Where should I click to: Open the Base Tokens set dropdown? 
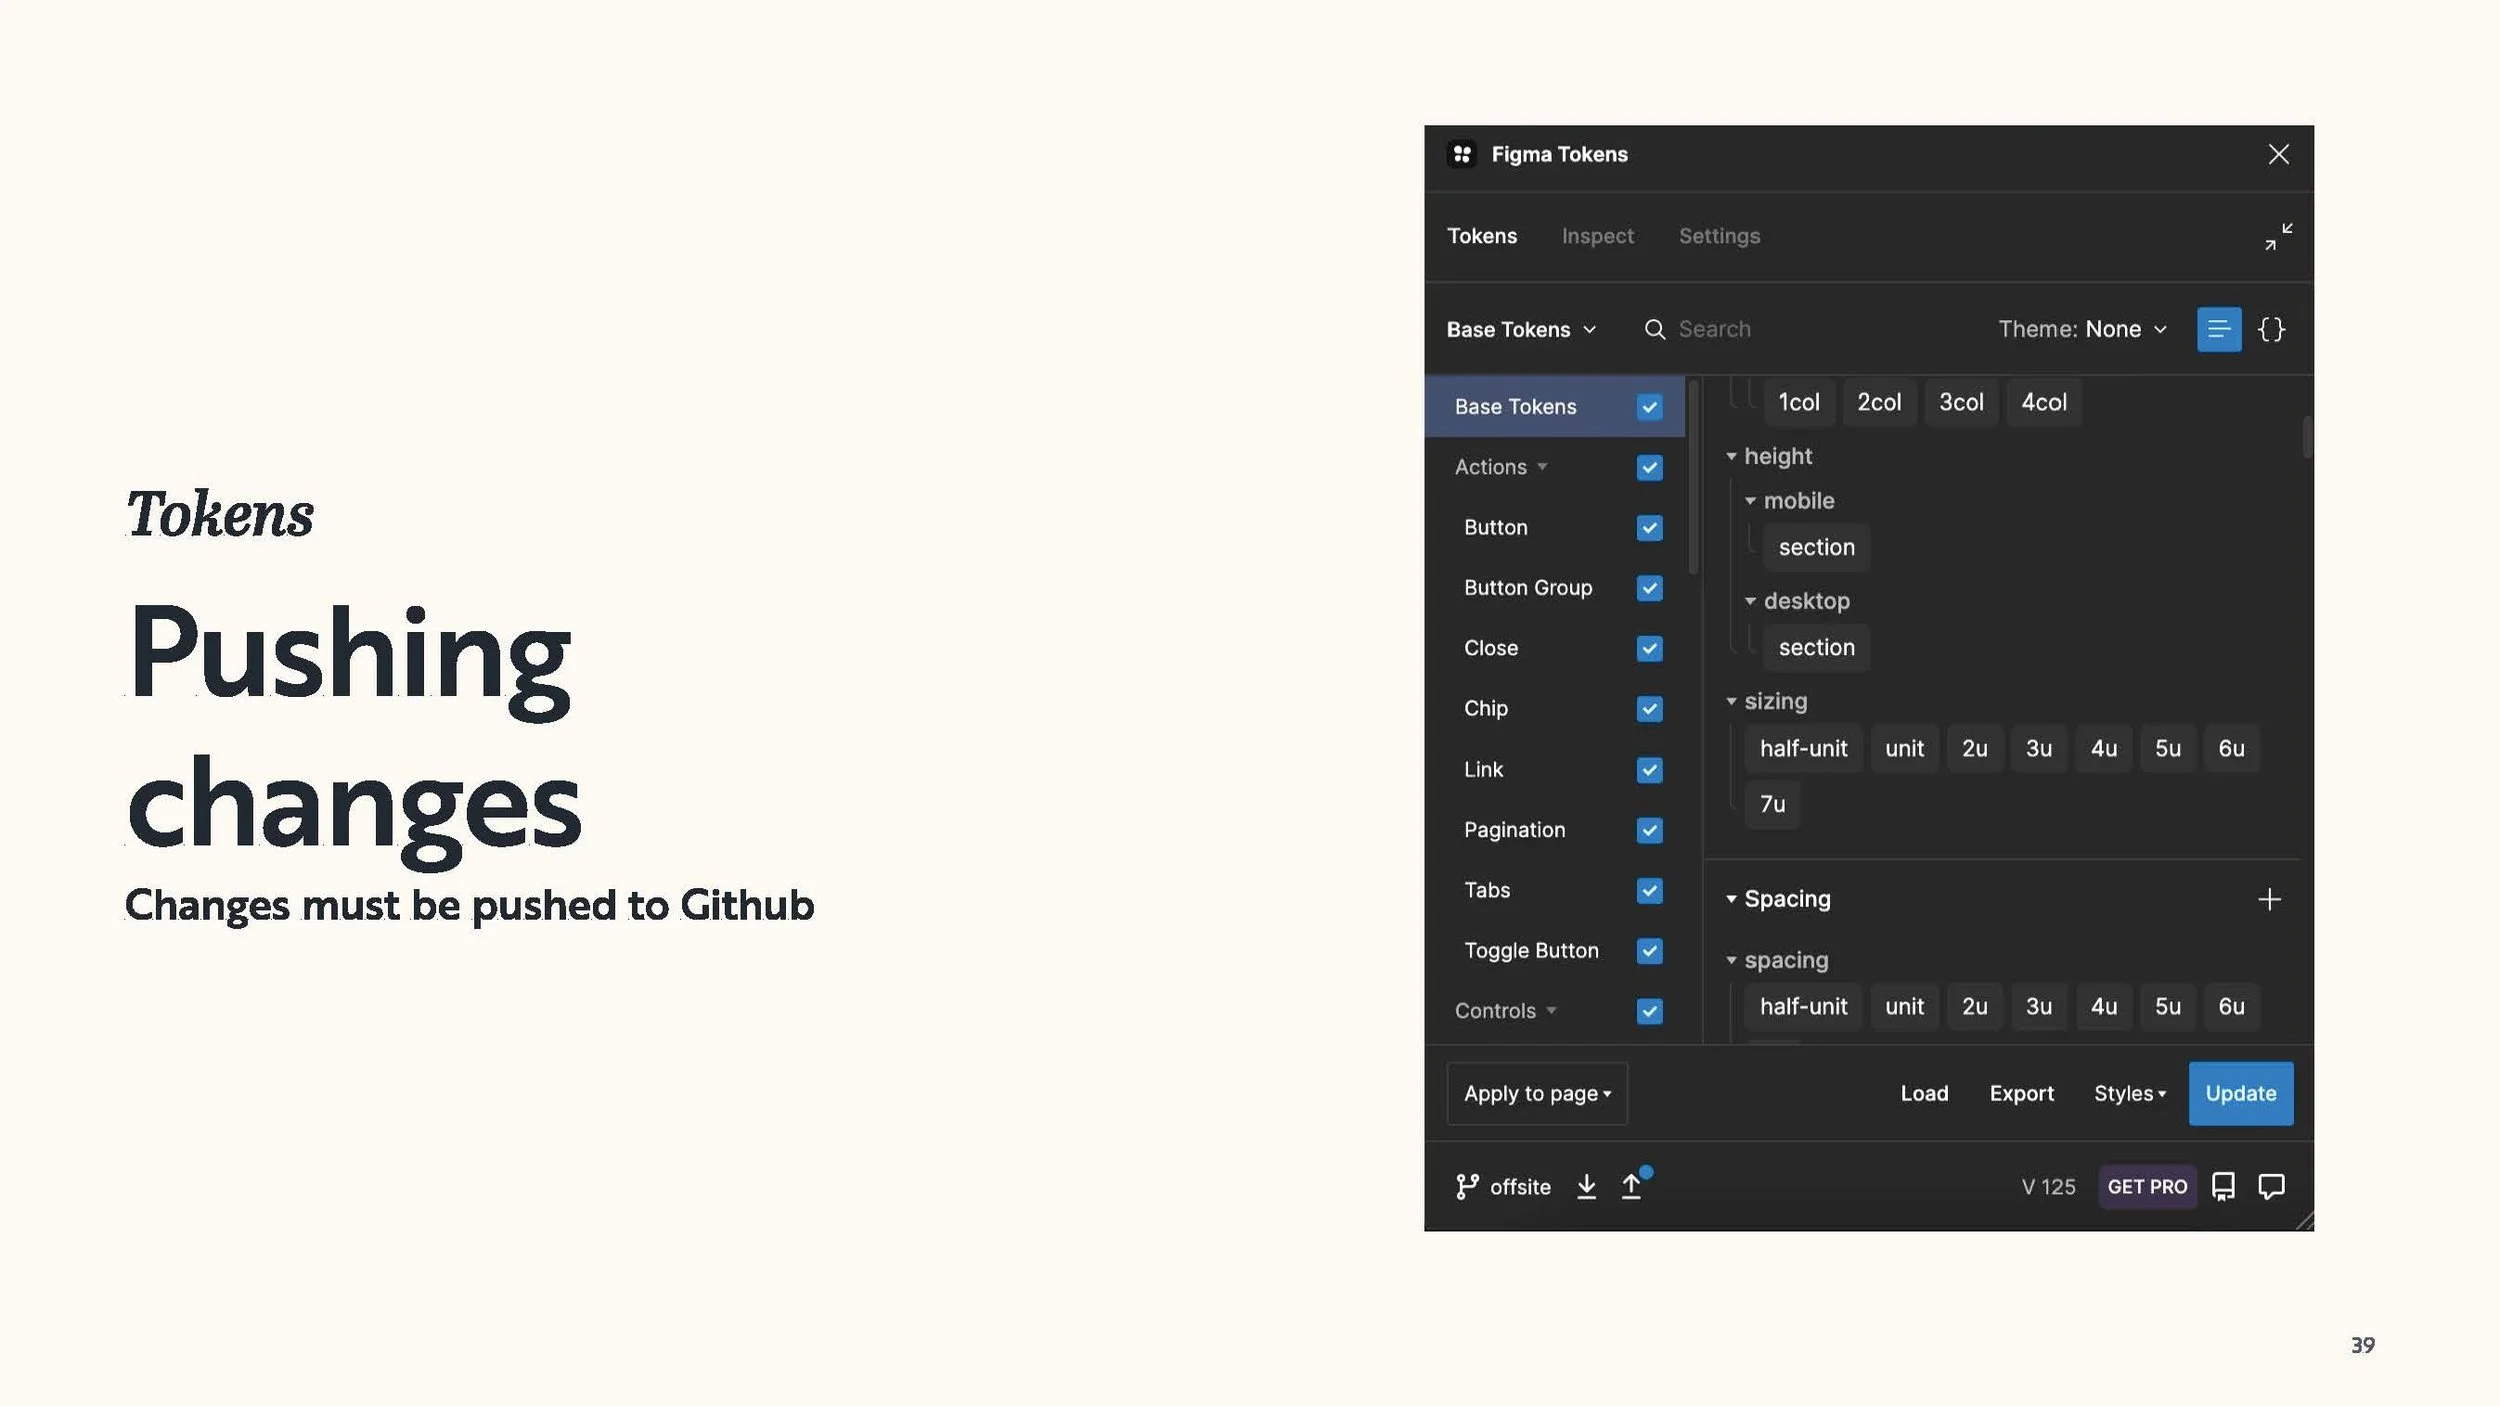pyautogui.click(x=1521, y=329)
